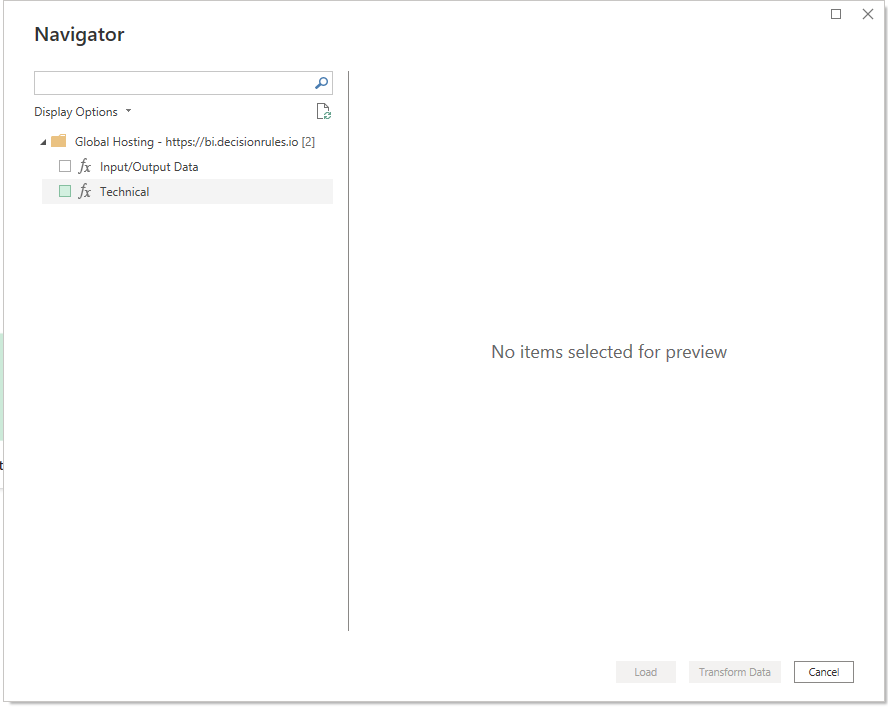Click the fx icon beside Input/Output Data
Image resolution: width=888 pixels, height=707 pixels.
(85, 167)
